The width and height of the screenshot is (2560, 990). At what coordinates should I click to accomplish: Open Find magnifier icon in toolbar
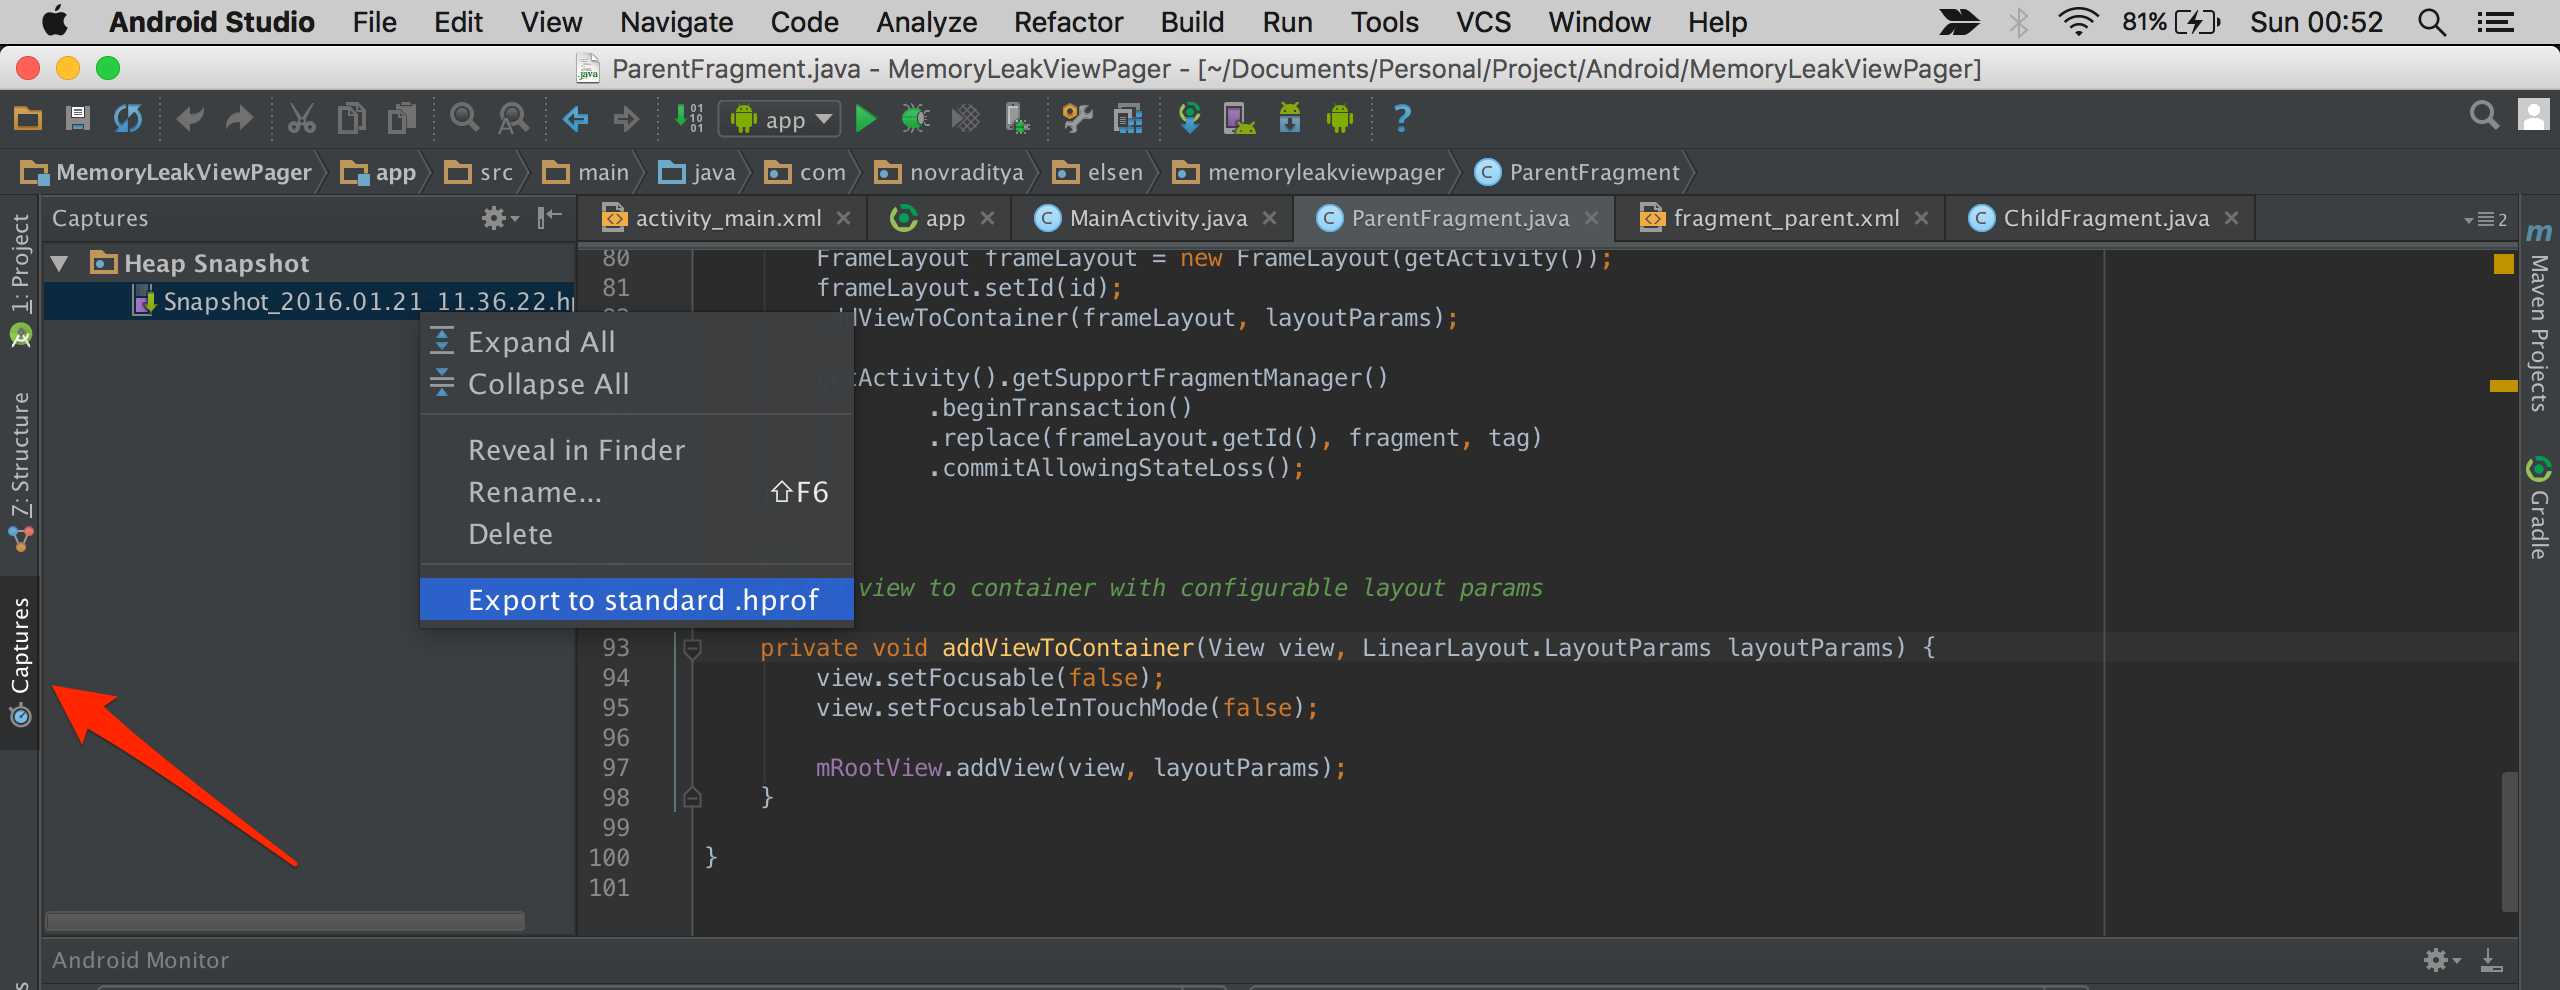tap(464, 119)
